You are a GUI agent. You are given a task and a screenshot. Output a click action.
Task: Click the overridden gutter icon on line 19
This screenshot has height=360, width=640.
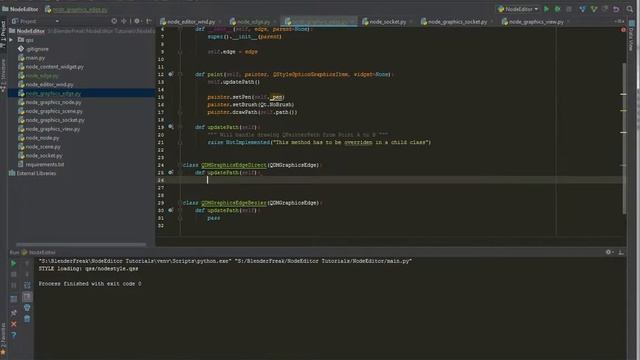coord(171,127)
